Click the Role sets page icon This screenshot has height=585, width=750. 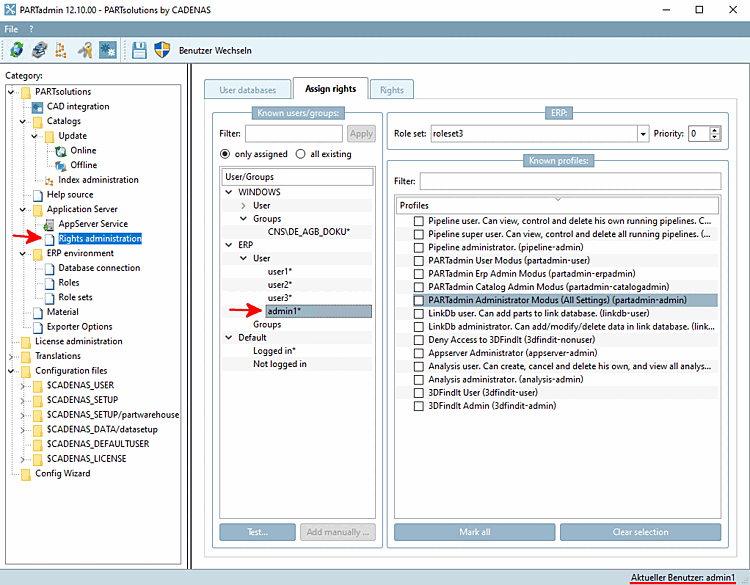pos(49,298)
